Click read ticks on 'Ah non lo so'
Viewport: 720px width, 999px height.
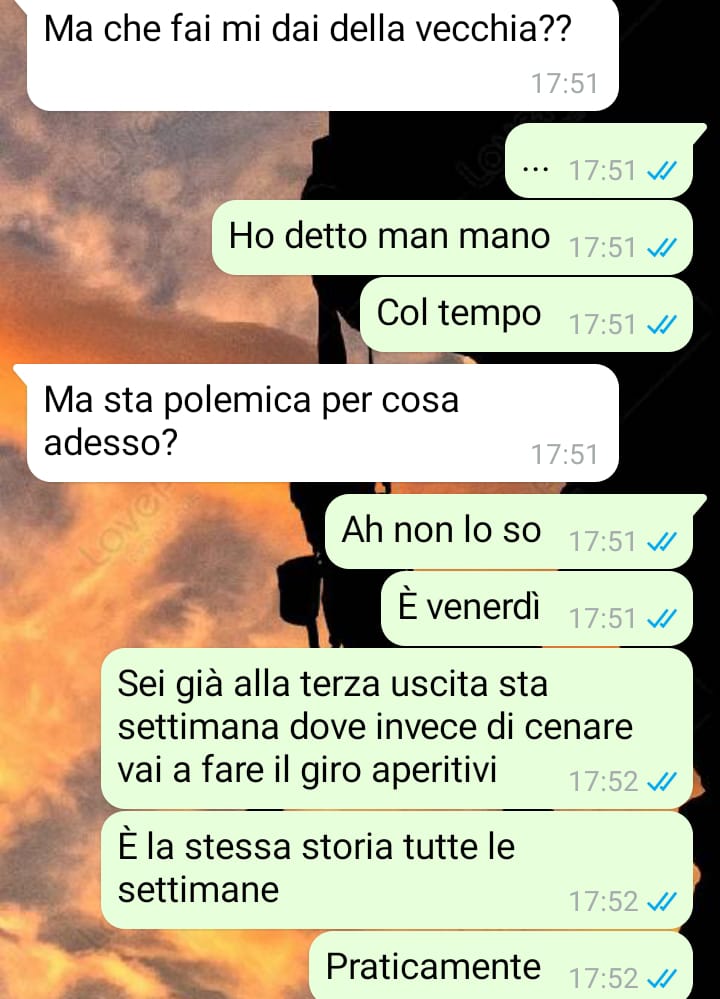click(661, 542)
